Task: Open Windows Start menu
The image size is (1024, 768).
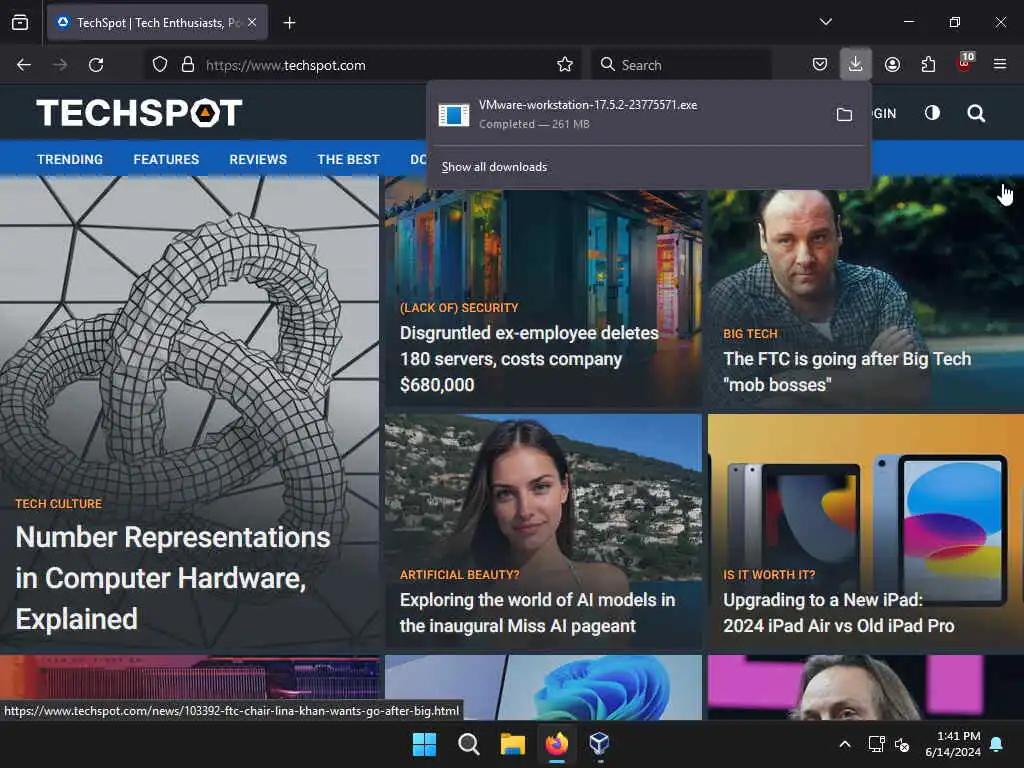Action: [x=424, y=744]
